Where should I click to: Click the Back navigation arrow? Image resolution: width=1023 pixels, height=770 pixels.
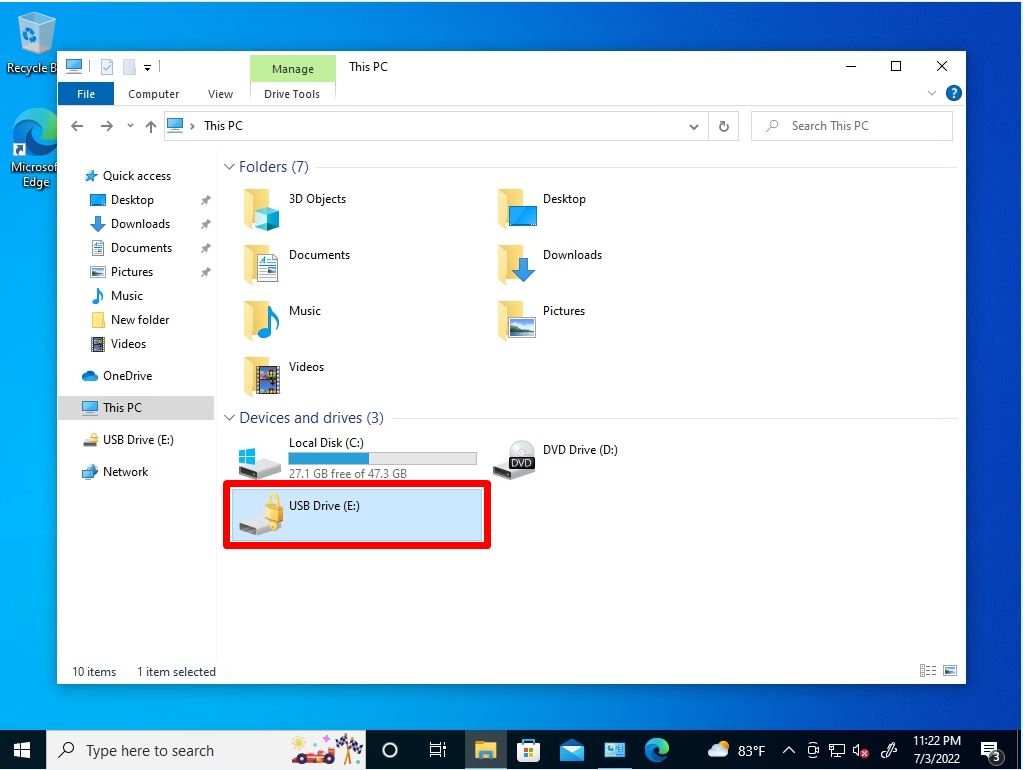point(77,126)
